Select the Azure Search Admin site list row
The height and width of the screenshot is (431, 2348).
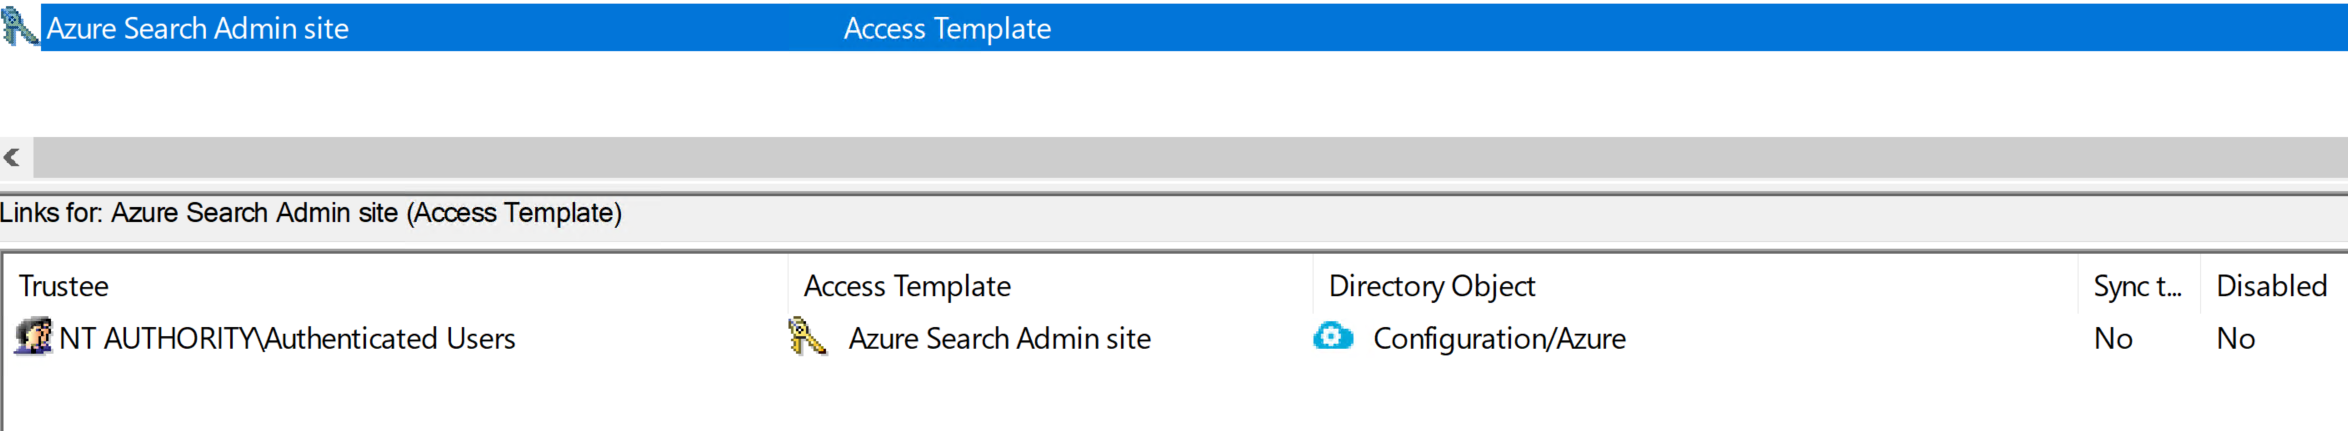click(x=1174, y=28)
